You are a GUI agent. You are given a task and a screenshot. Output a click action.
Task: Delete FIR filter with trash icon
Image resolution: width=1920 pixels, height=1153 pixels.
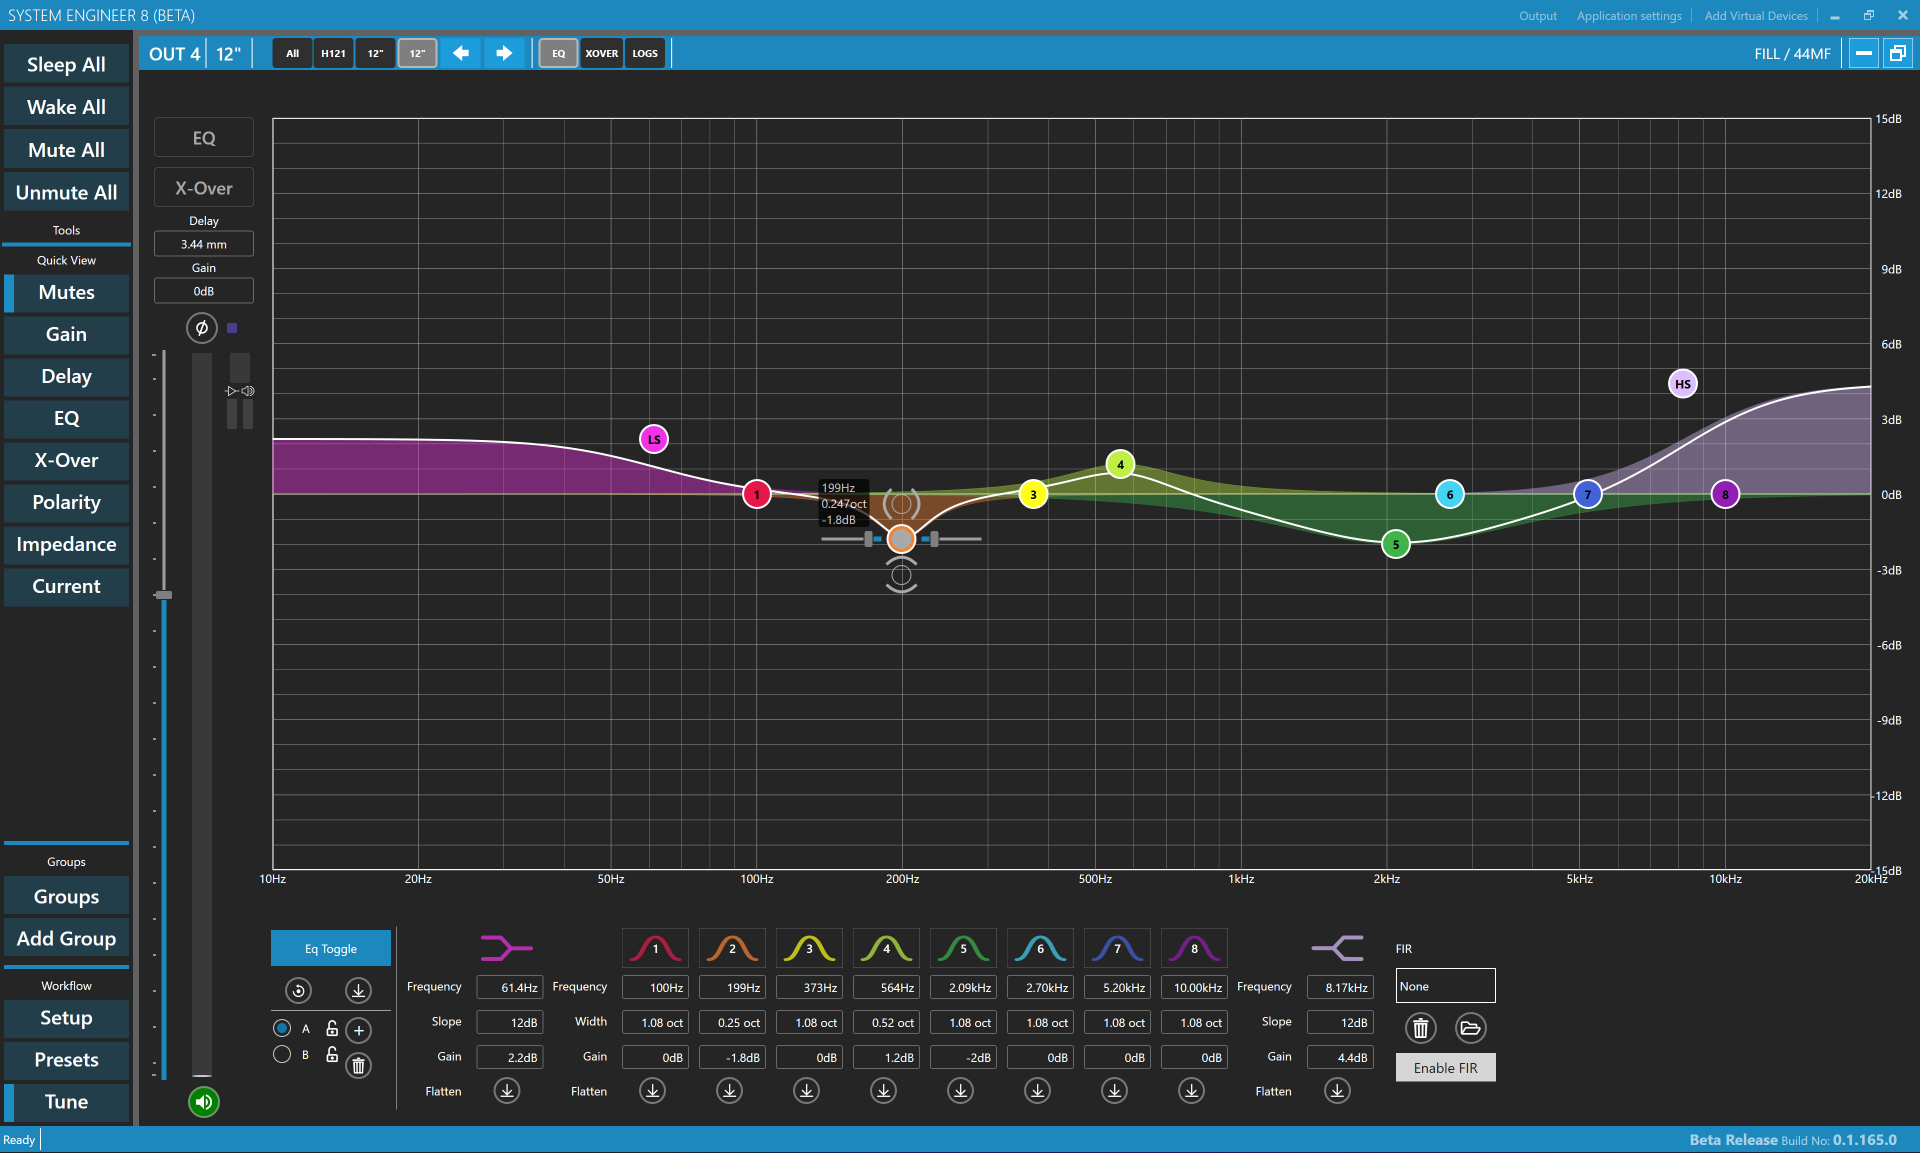(x=1421, y=1028)
